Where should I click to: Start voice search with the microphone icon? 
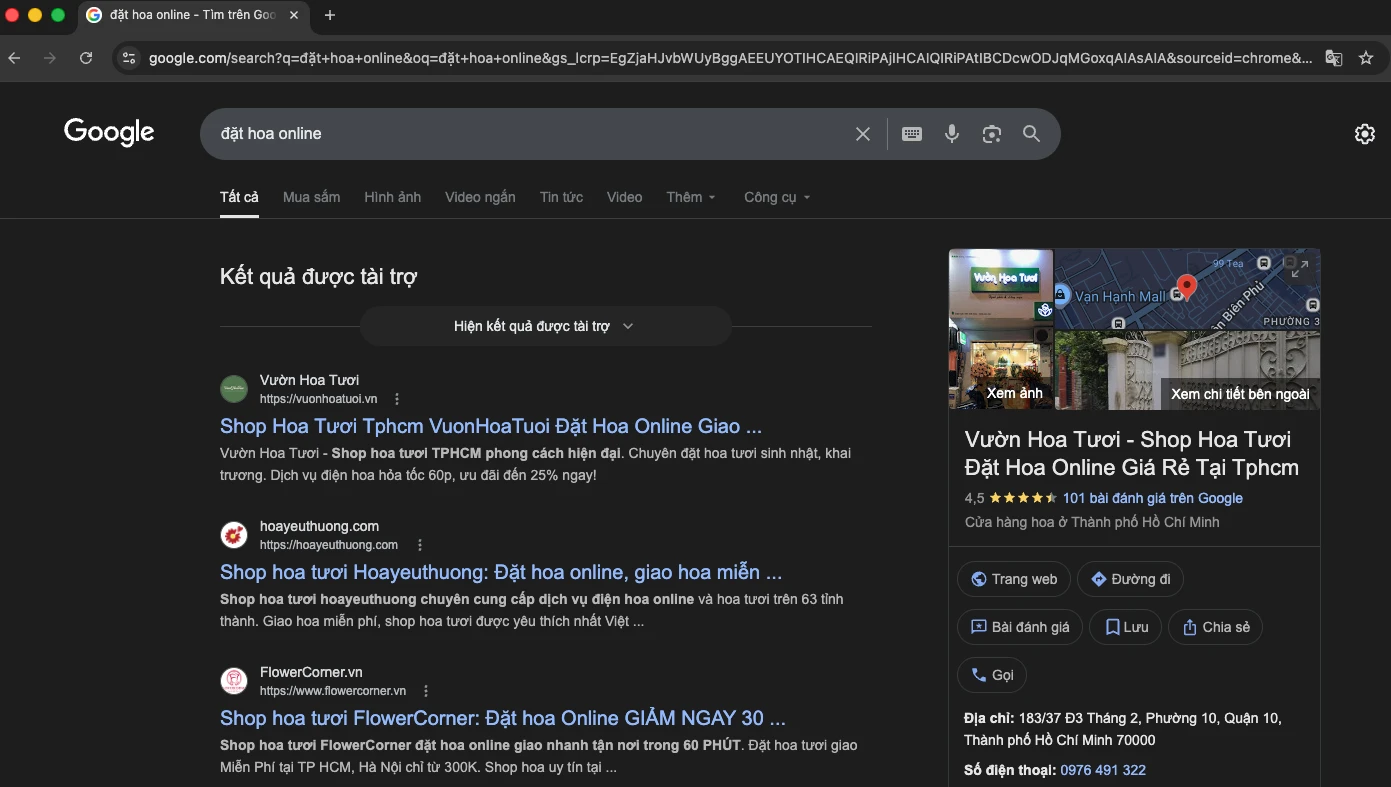952,134
